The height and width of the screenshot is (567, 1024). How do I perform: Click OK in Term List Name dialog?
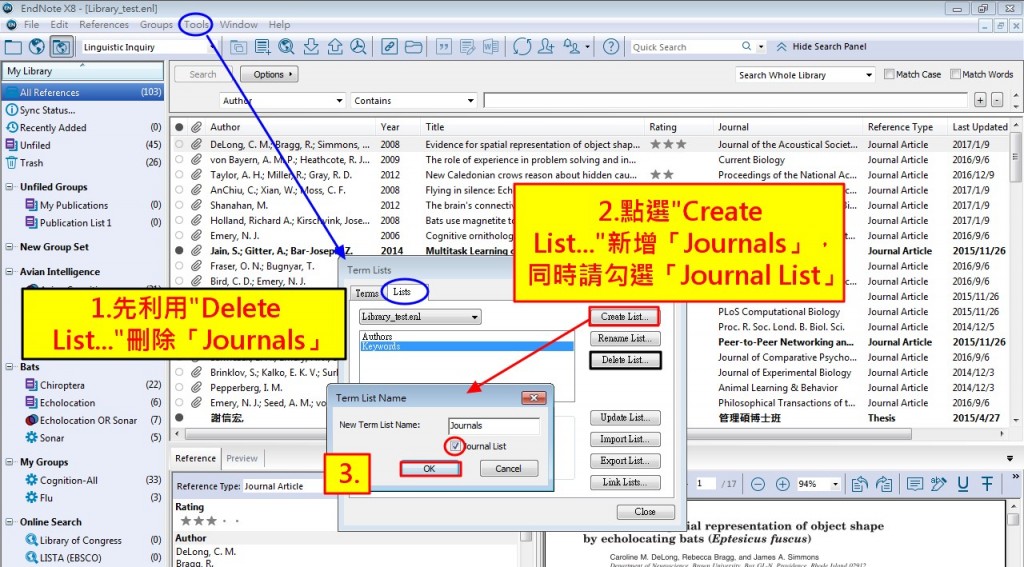point(430,468)
